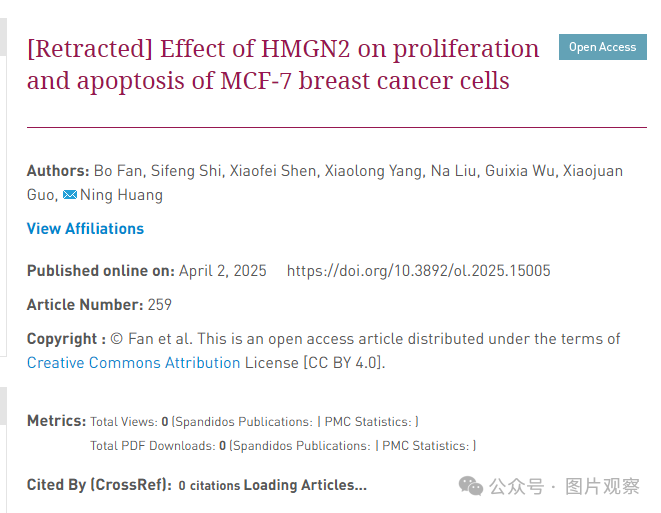Click author name Guixia Wu
Image resolution: width=661 pixels, height=513 pixels.
click(520, 171)
